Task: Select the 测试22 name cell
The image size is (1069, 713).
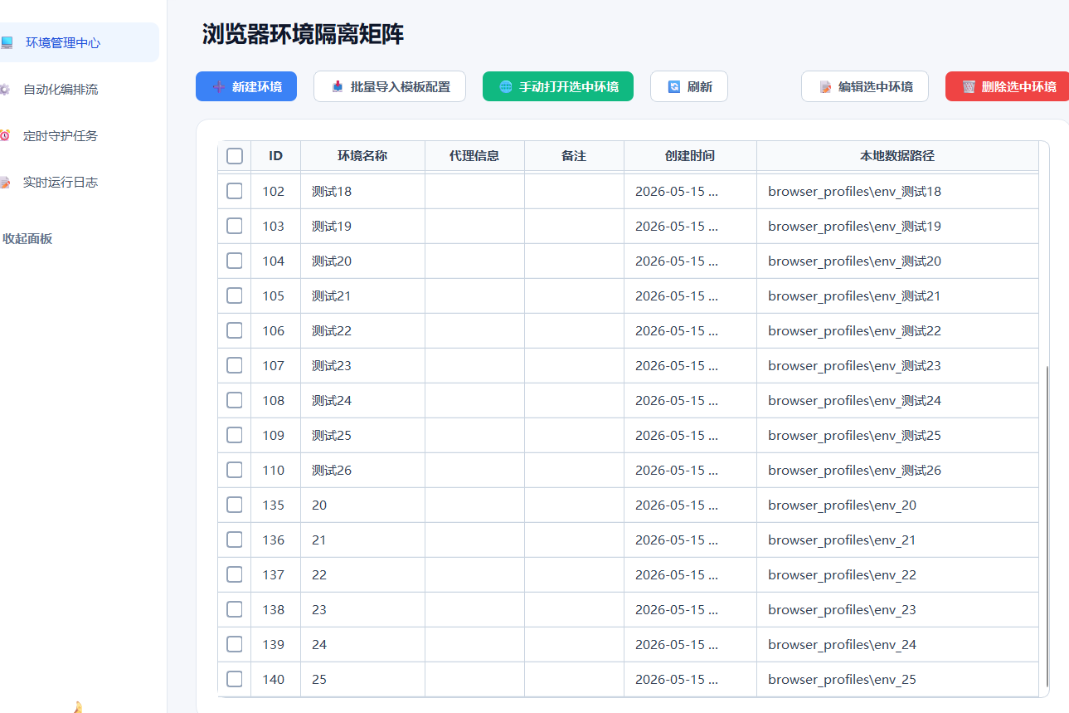Action: (363, 331)
